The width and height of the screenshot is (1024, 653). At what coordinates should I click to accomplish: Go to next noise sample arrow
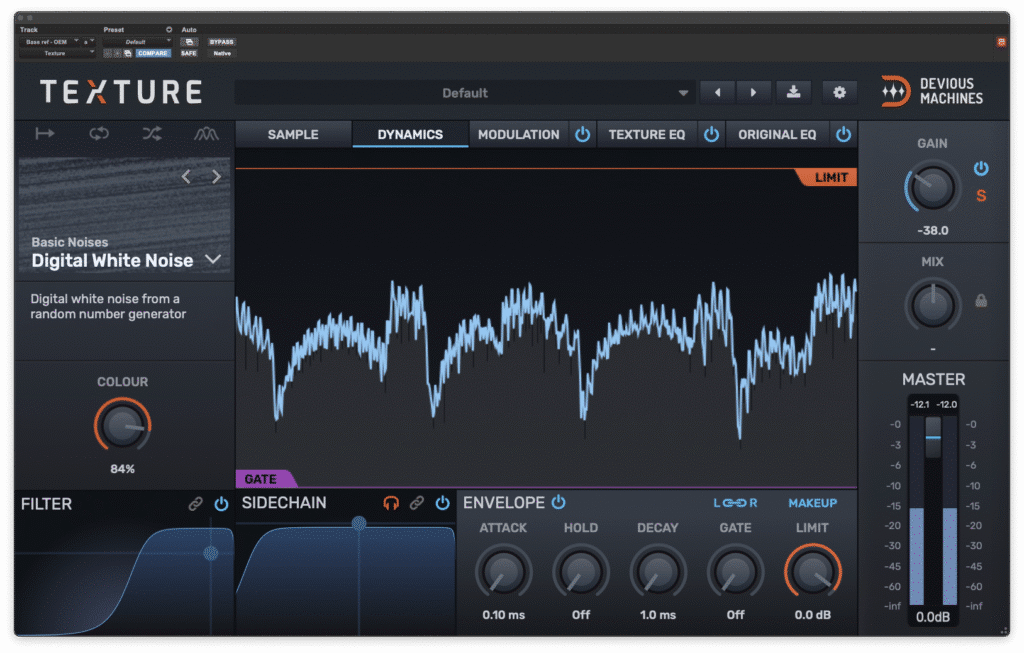coord(216,176)
